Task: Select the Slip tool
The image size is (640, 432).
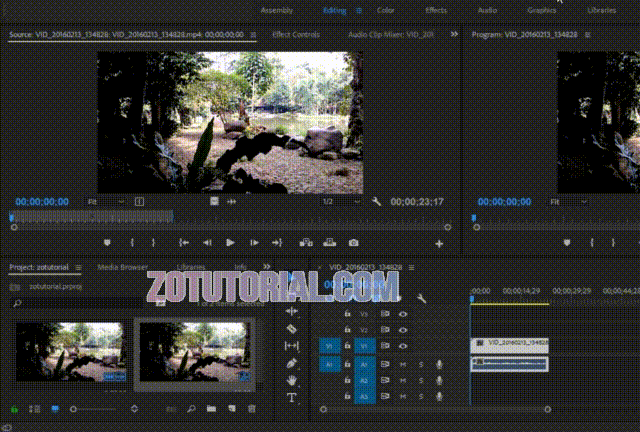Action: tap(291, 346)
